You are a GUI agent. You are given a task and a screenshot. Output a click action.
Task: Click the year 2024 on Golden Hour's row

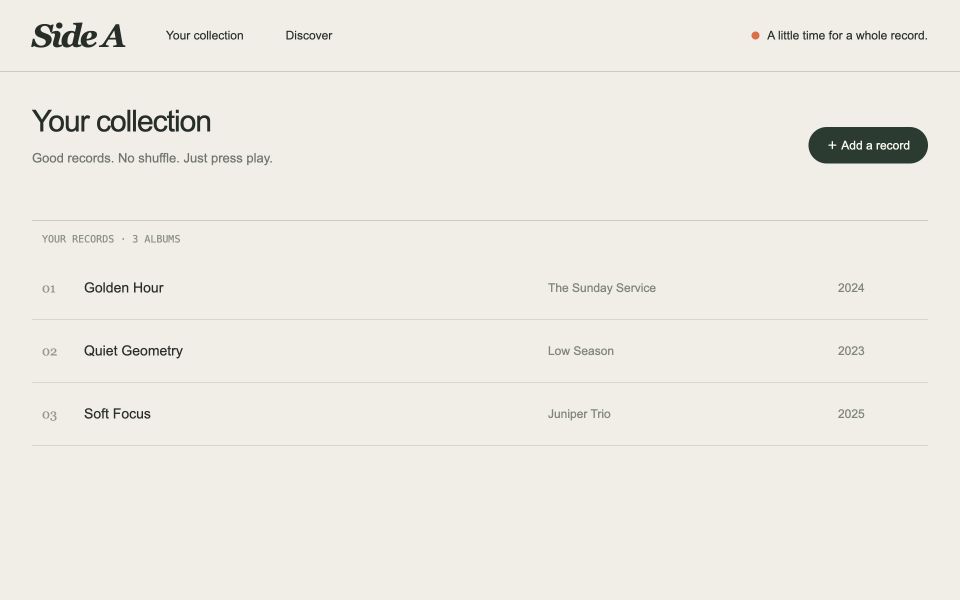pyautogui.click(x=850, y=288)
